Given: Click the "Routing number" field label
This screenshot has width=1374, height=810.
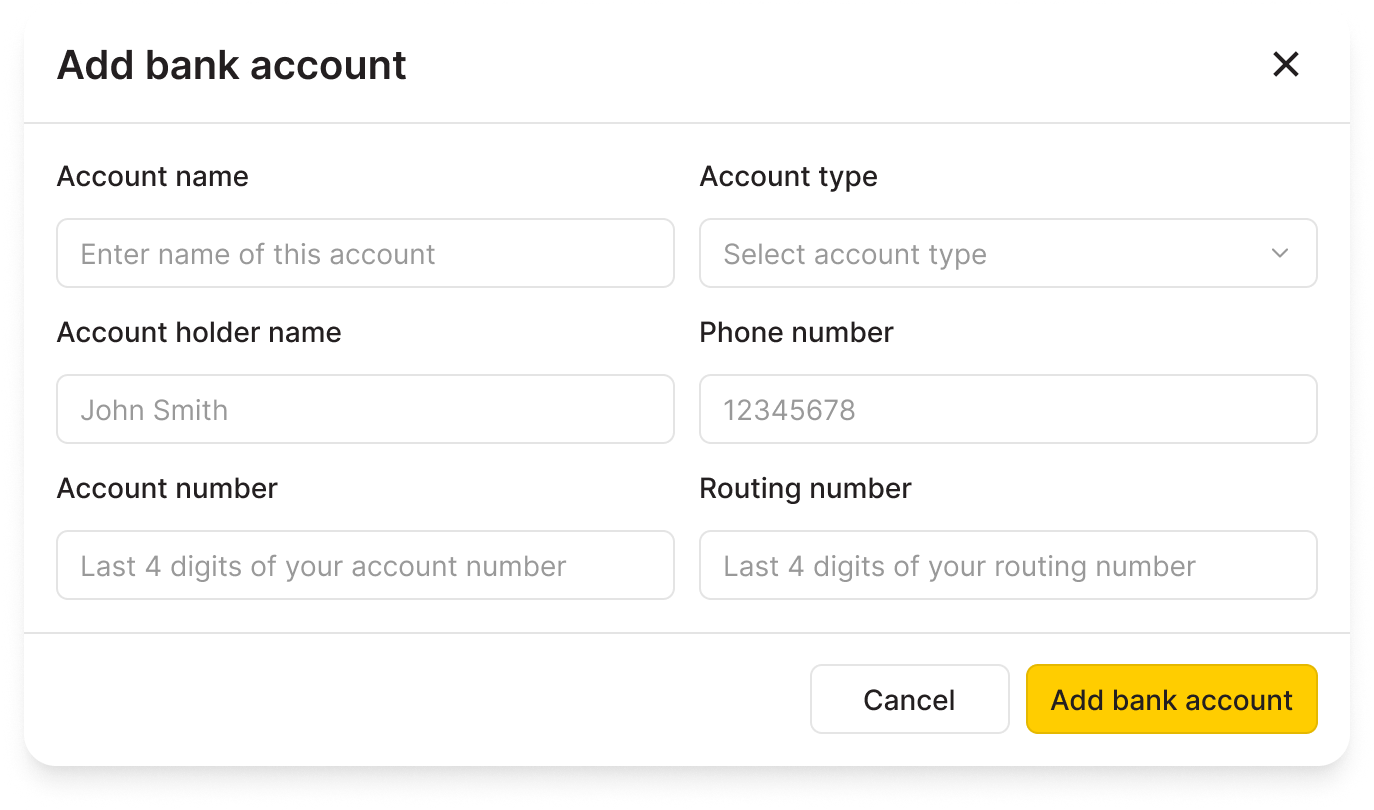Looking at the screenshot, I should point(805,489).
